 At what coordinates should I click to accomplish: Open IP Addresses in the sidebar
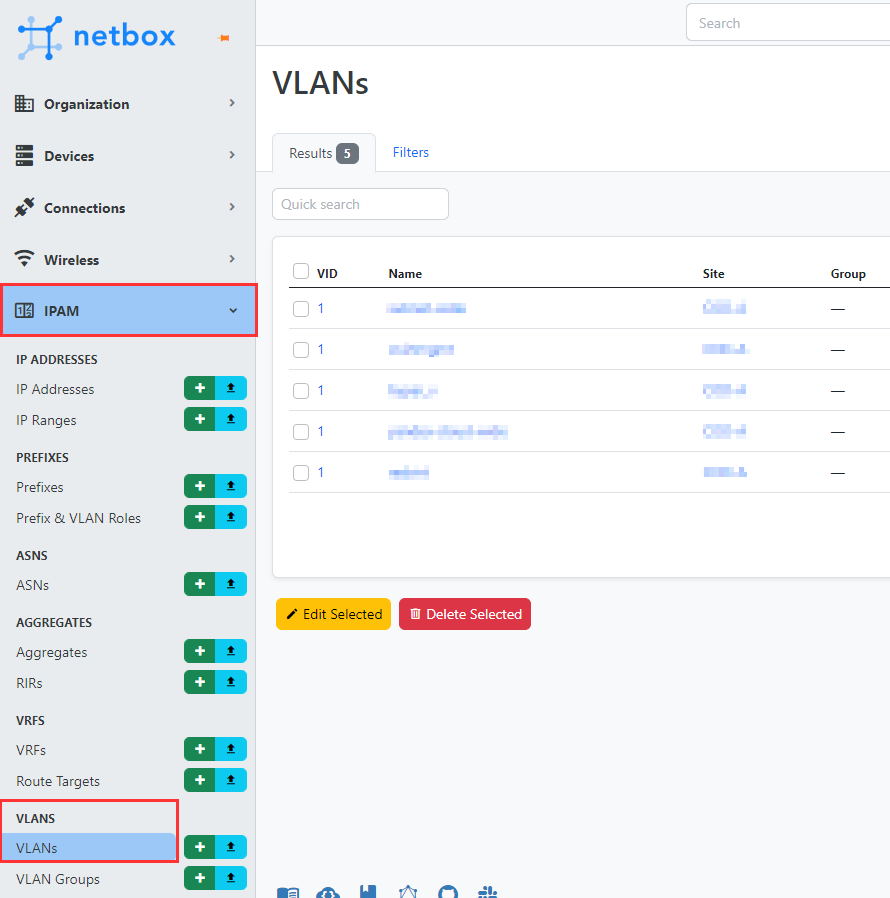55,389
